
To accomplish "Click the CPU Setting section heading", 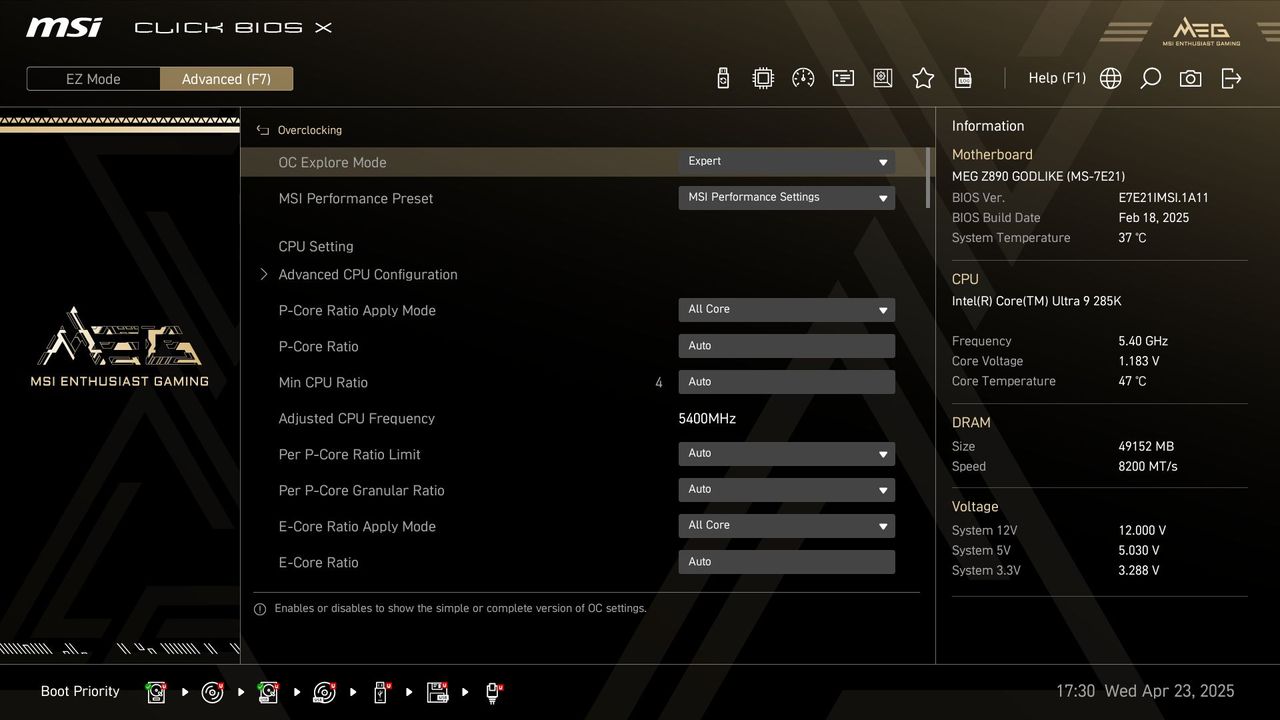I will pos(316,246).
